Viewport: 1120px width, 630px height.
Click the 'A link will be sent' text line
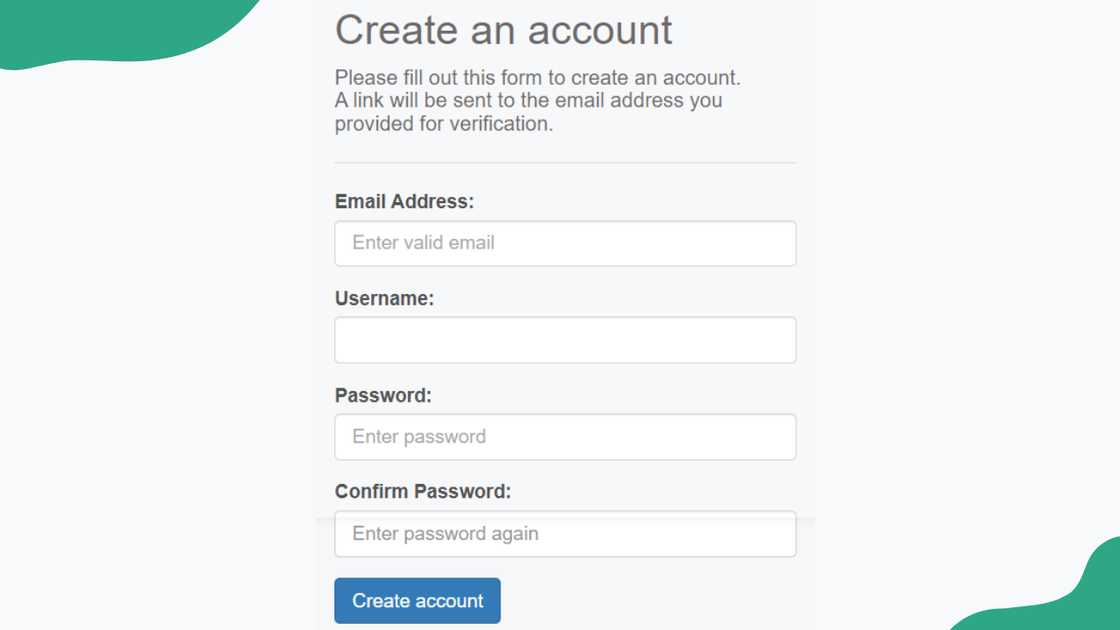click(x=528, y=100)
